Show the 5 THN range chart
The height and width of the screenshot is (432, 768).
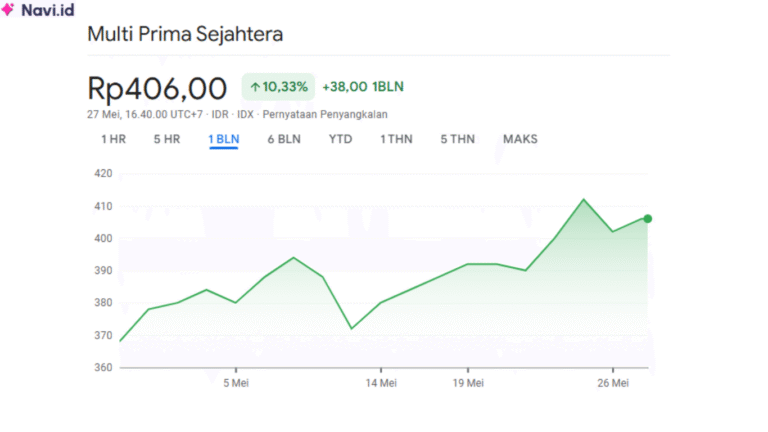click(457, 139)
